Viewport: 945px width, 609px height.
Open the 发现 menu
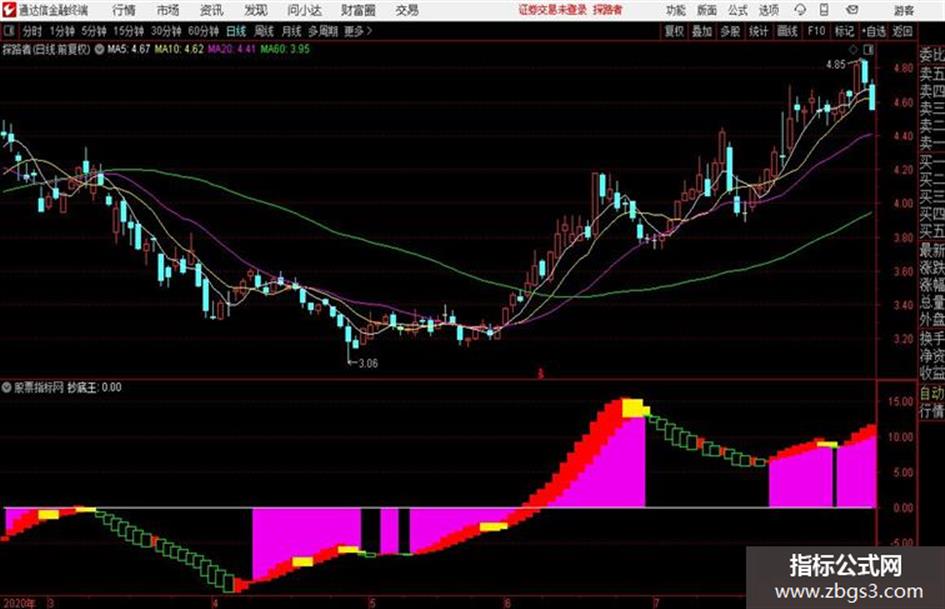point(256,10)
